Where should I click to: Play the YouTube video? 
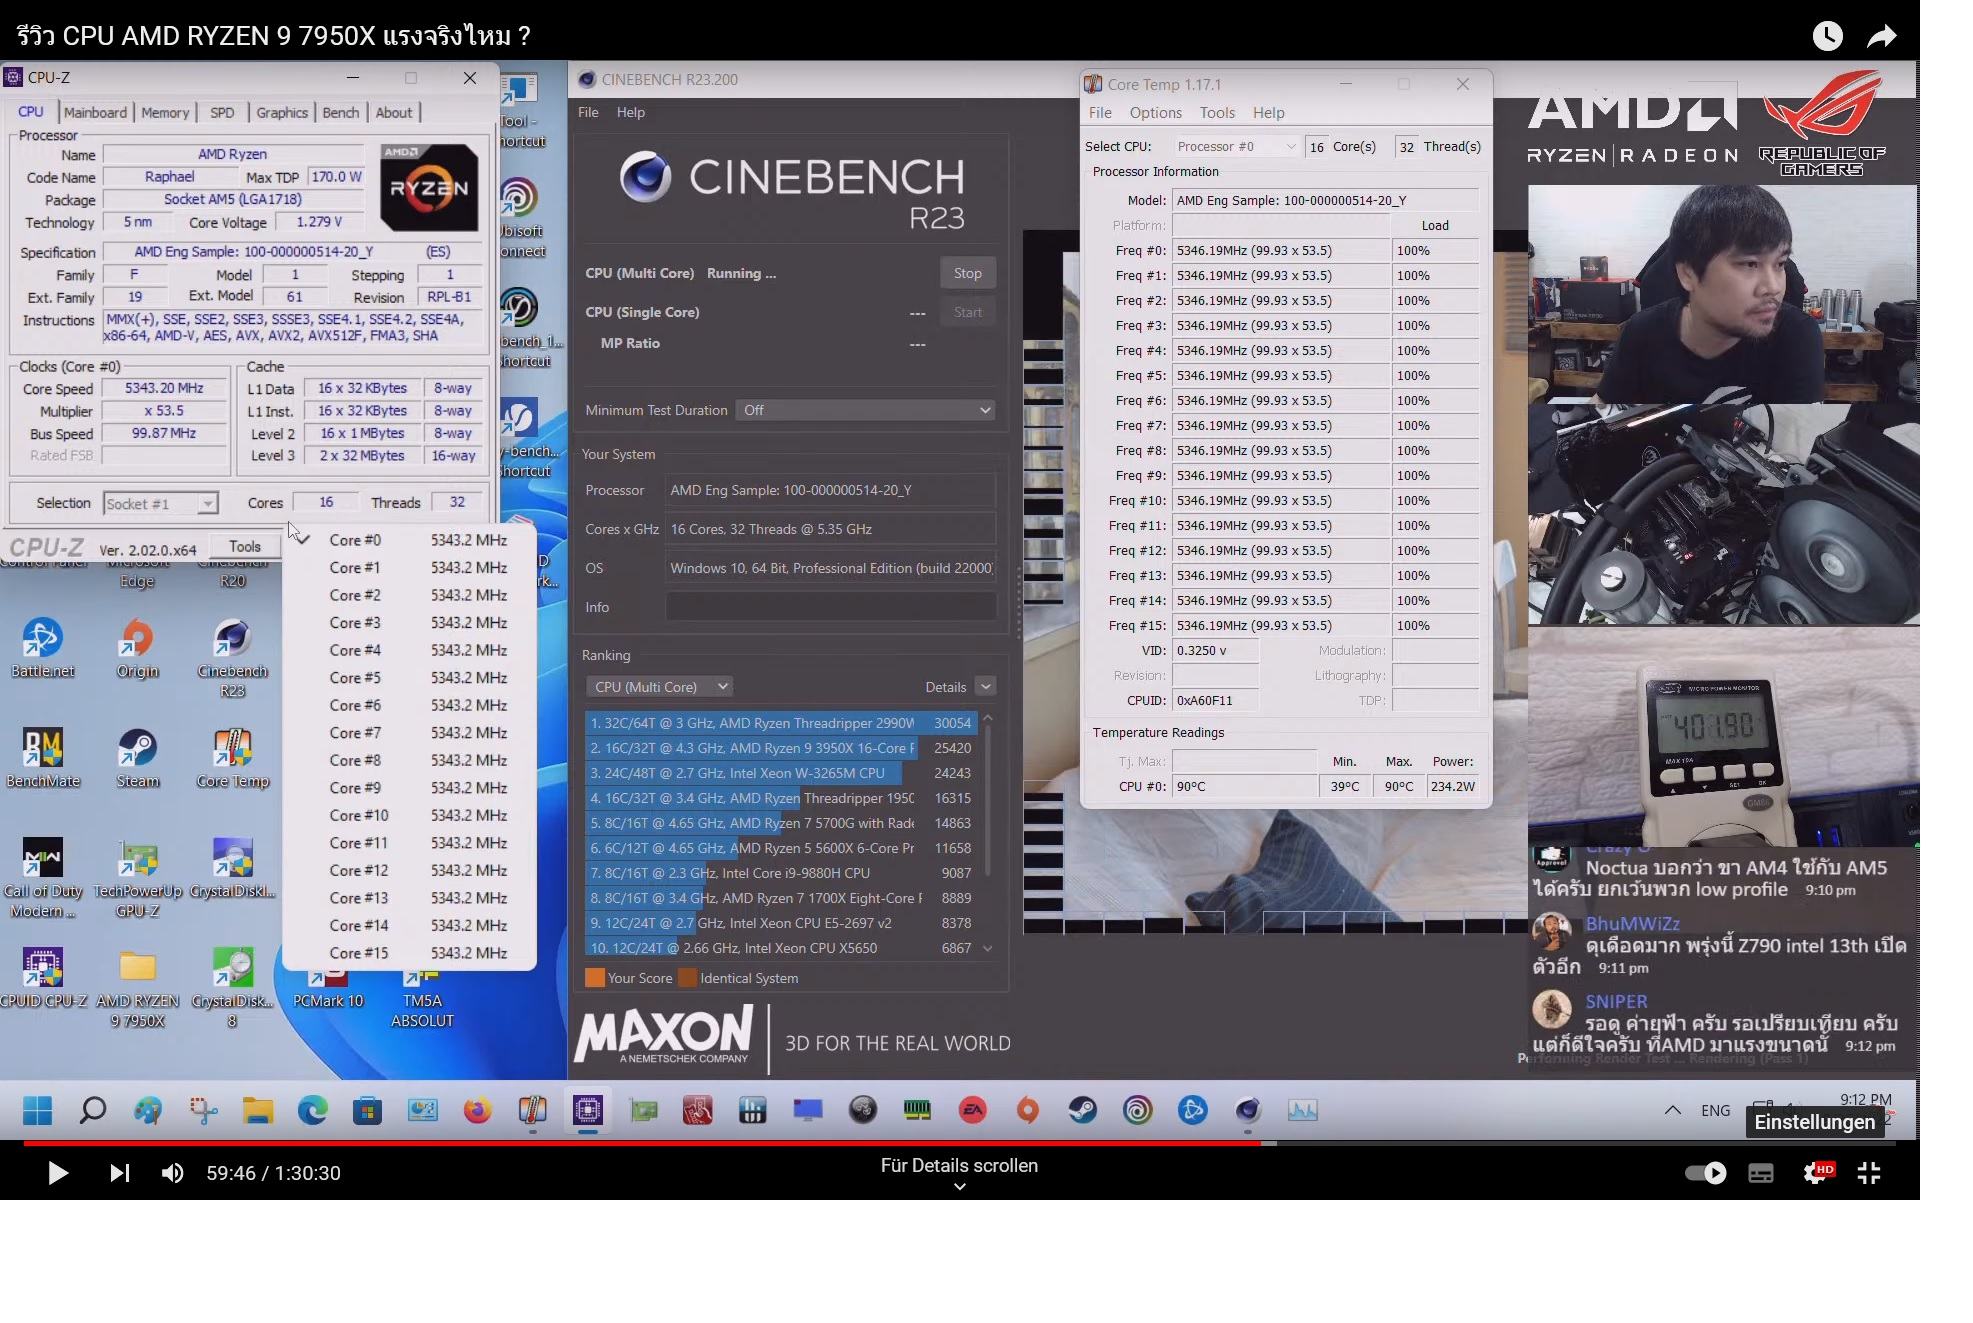tap(58, 1173)
